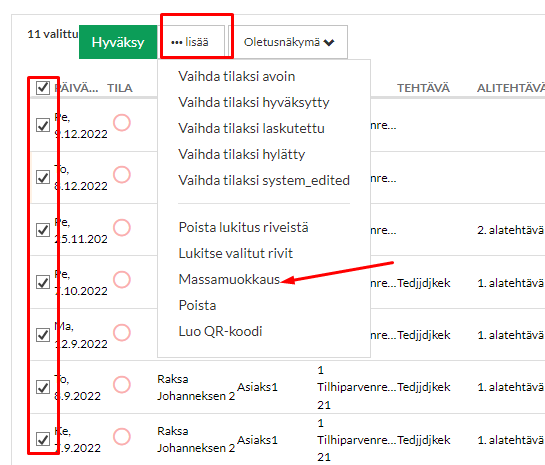Image resolution: width=545 pixels, height=465 pixels.
Task: Select Lukitse valitut rivit option
Action: point(235,253)
